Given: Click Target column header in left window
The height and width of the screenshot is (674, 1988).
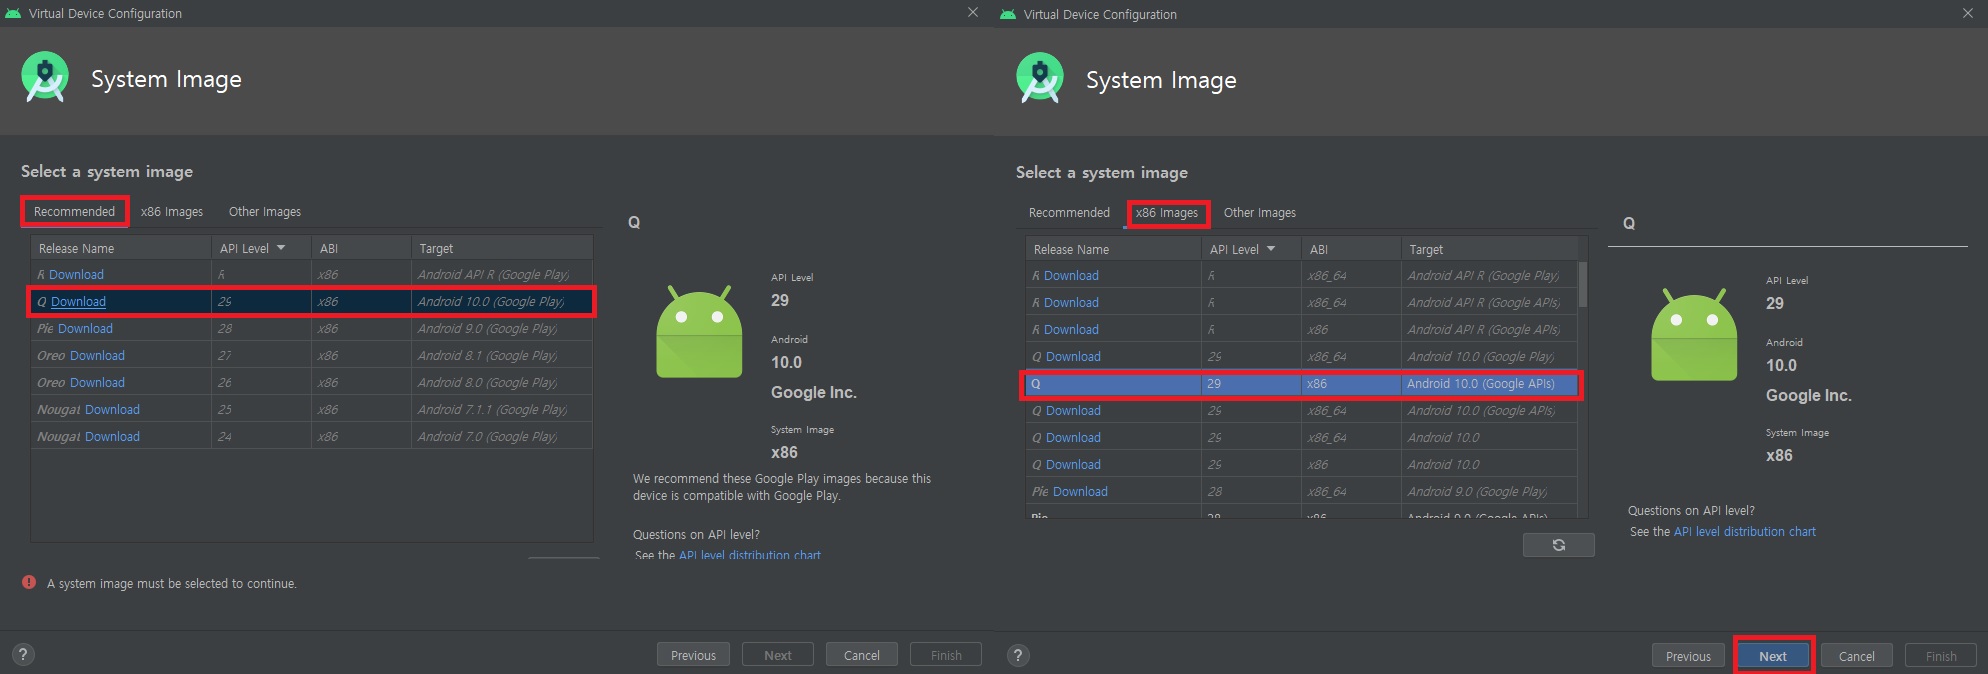Looking at the screenshot, I should pos(502,248).
